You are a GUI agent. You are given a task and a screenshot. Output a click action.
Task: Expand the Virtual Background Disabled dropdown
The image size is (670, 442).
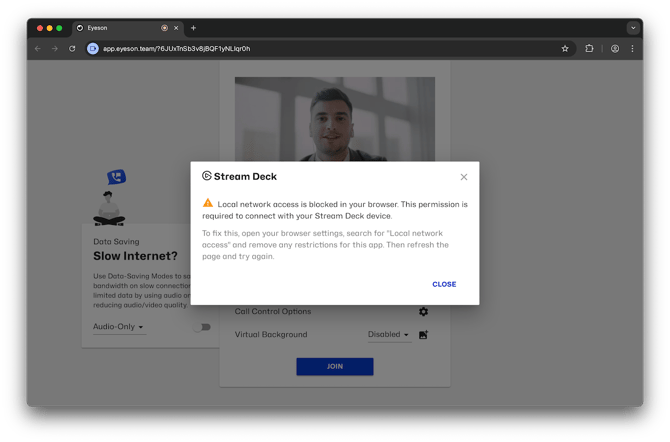389,335
